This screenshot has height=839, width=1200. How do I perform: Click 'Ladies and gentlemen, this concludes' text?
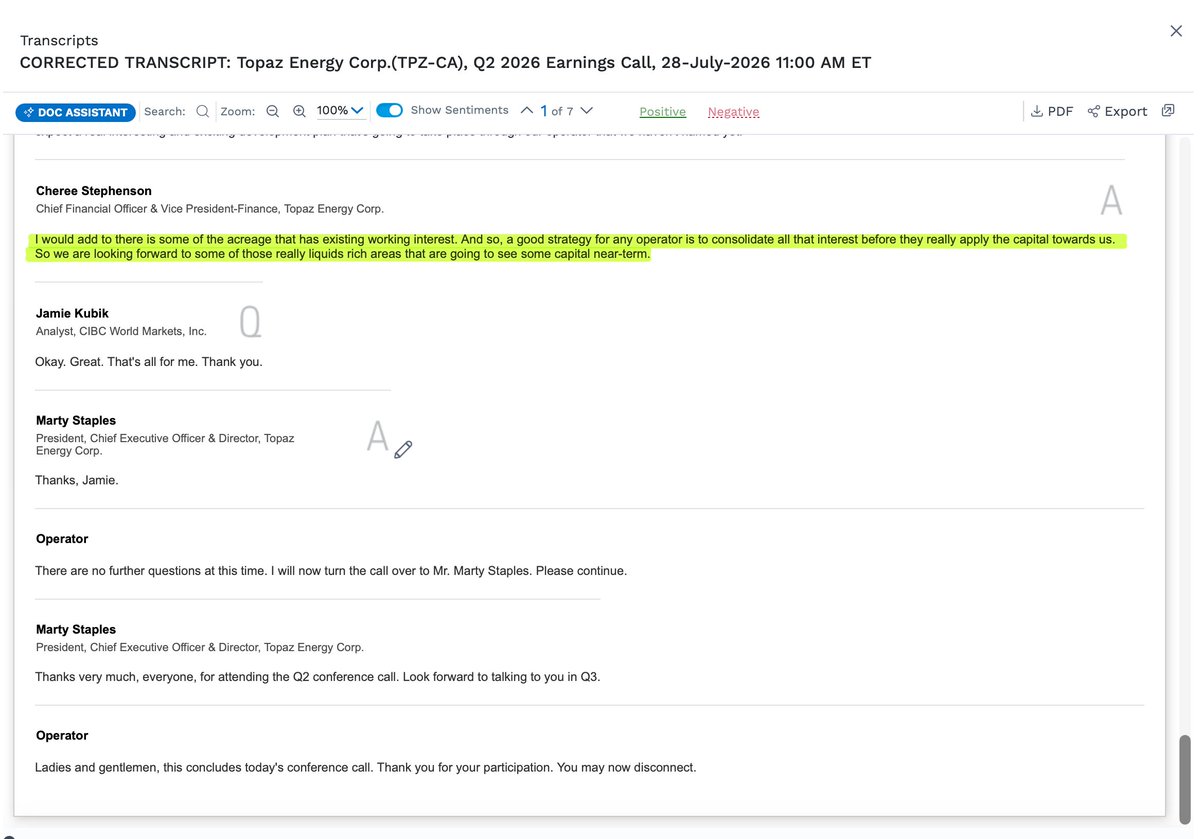coord(366,768)
